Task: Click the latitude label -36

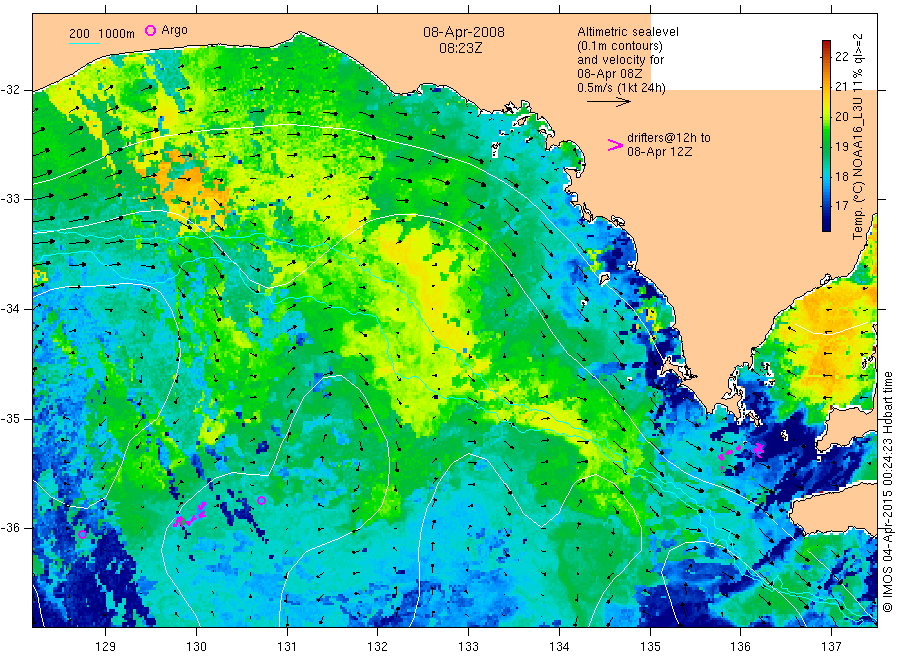Action: click(10, 528)
